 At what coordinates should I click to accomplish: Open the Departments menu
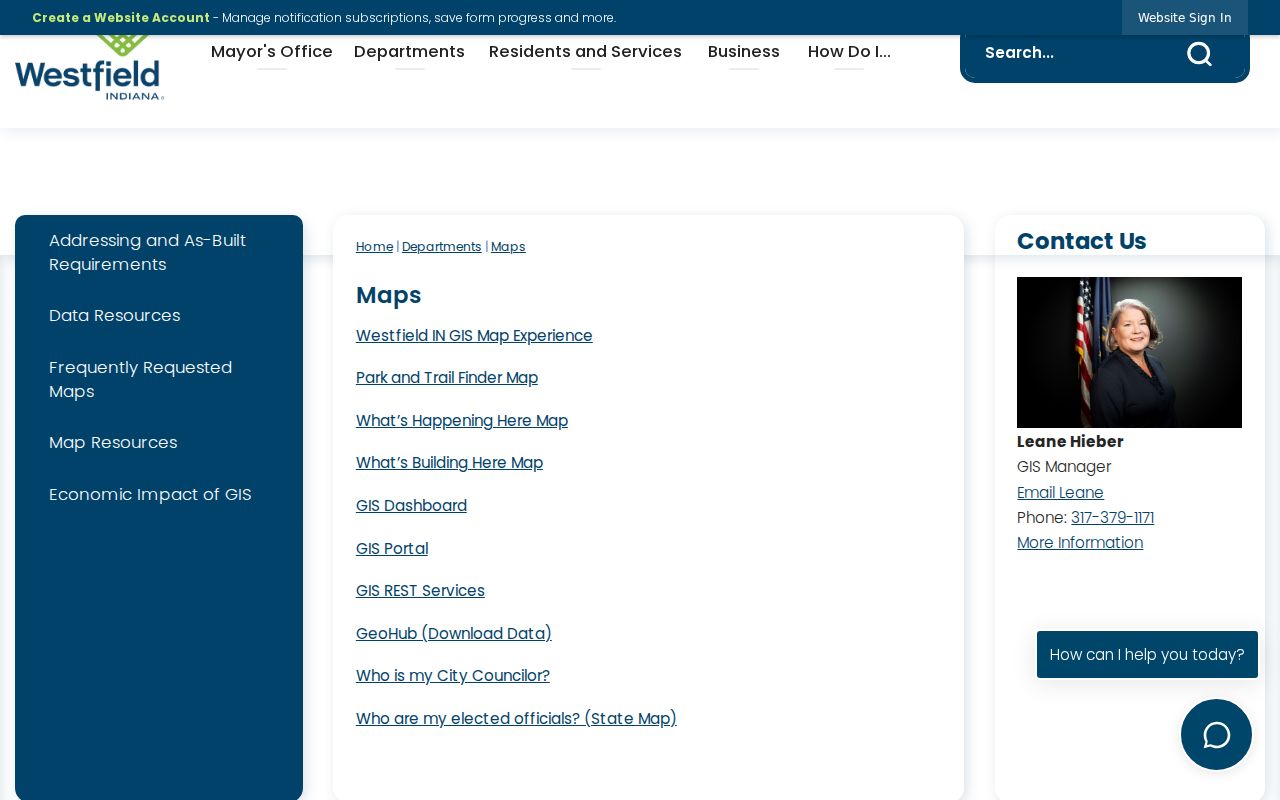click(x=409, y=52)
